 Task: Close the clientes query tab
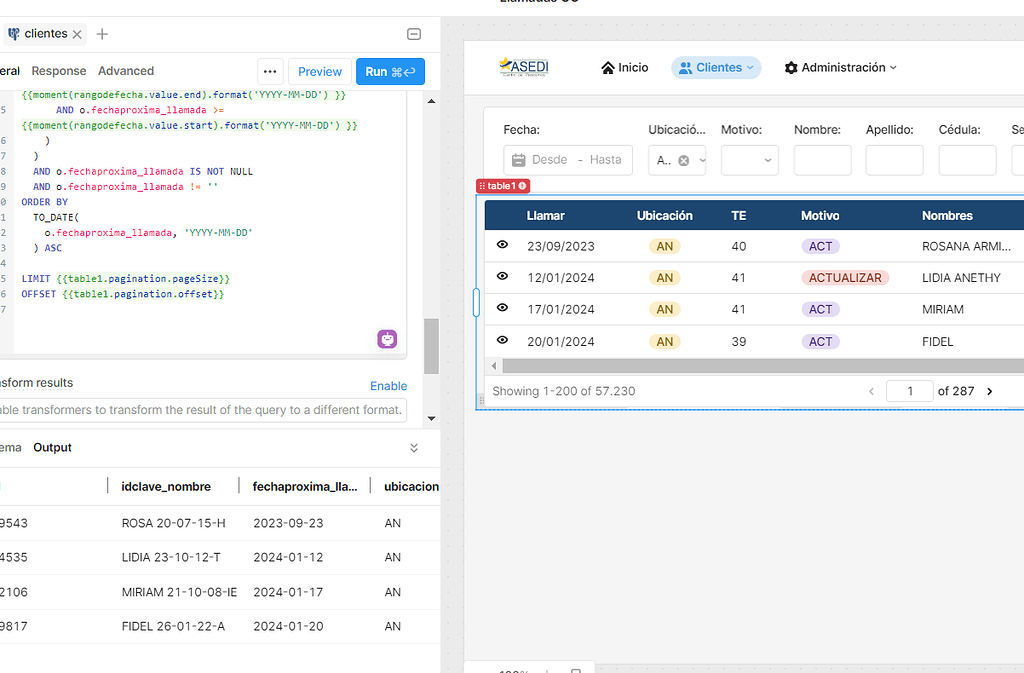(x=77, y=35)
